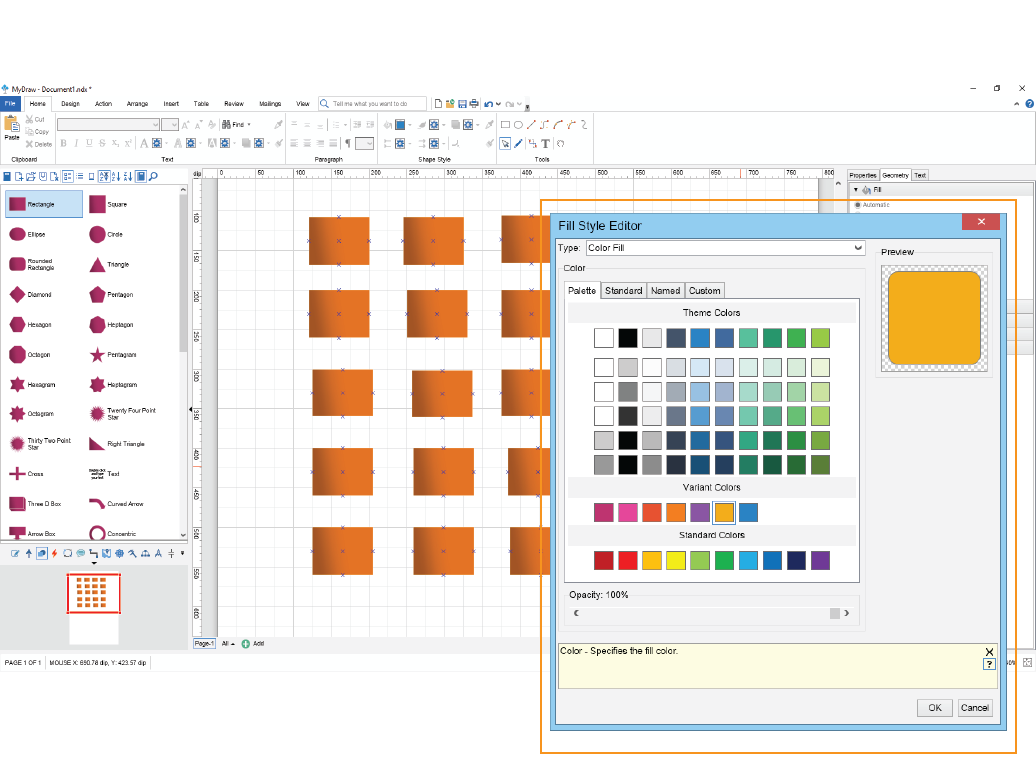
Task: Select the Ellipse drawing tool in Tools group
Action: [x=519, y=124]
